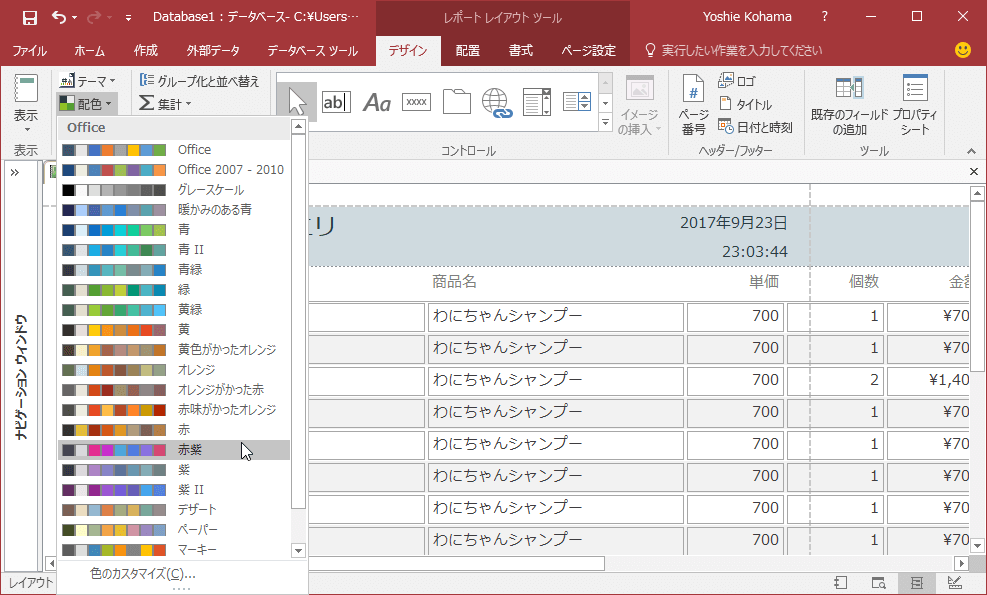
Task: Click the quantity cell showing 2
Action: coord(835,380)
